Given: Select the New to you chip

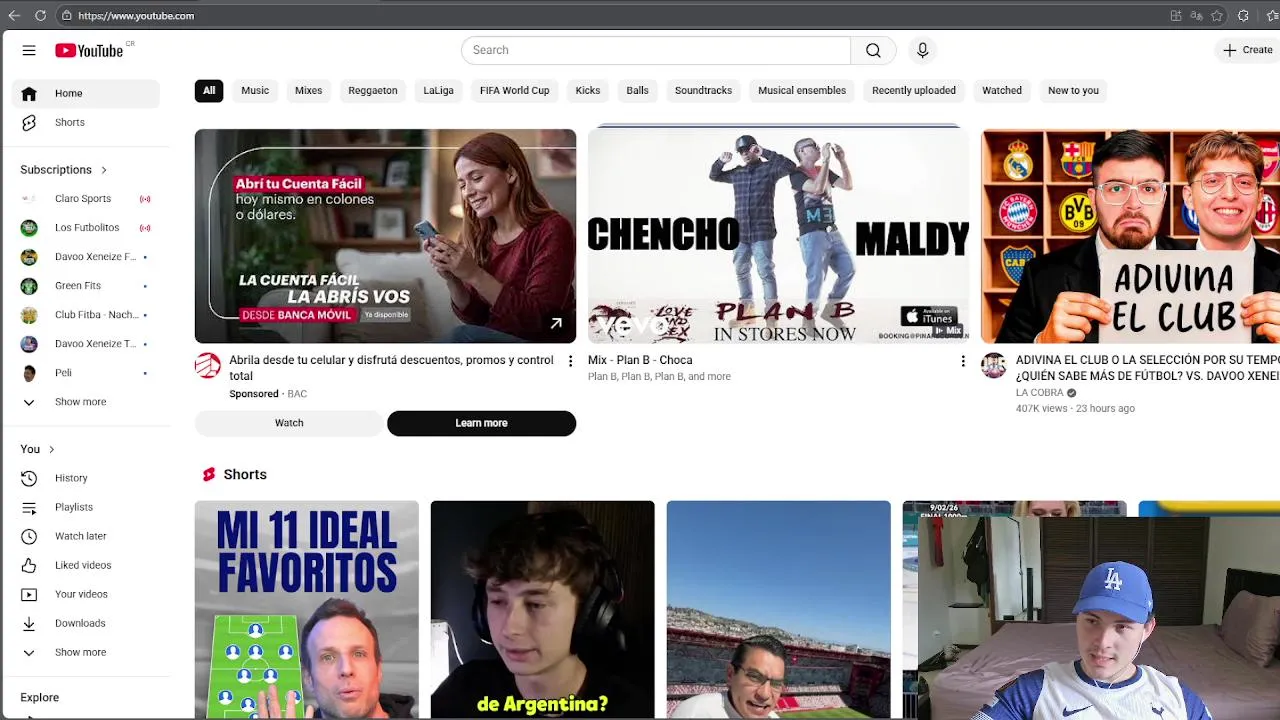Looking at the screenshot, I should (x=1073, y=90).
